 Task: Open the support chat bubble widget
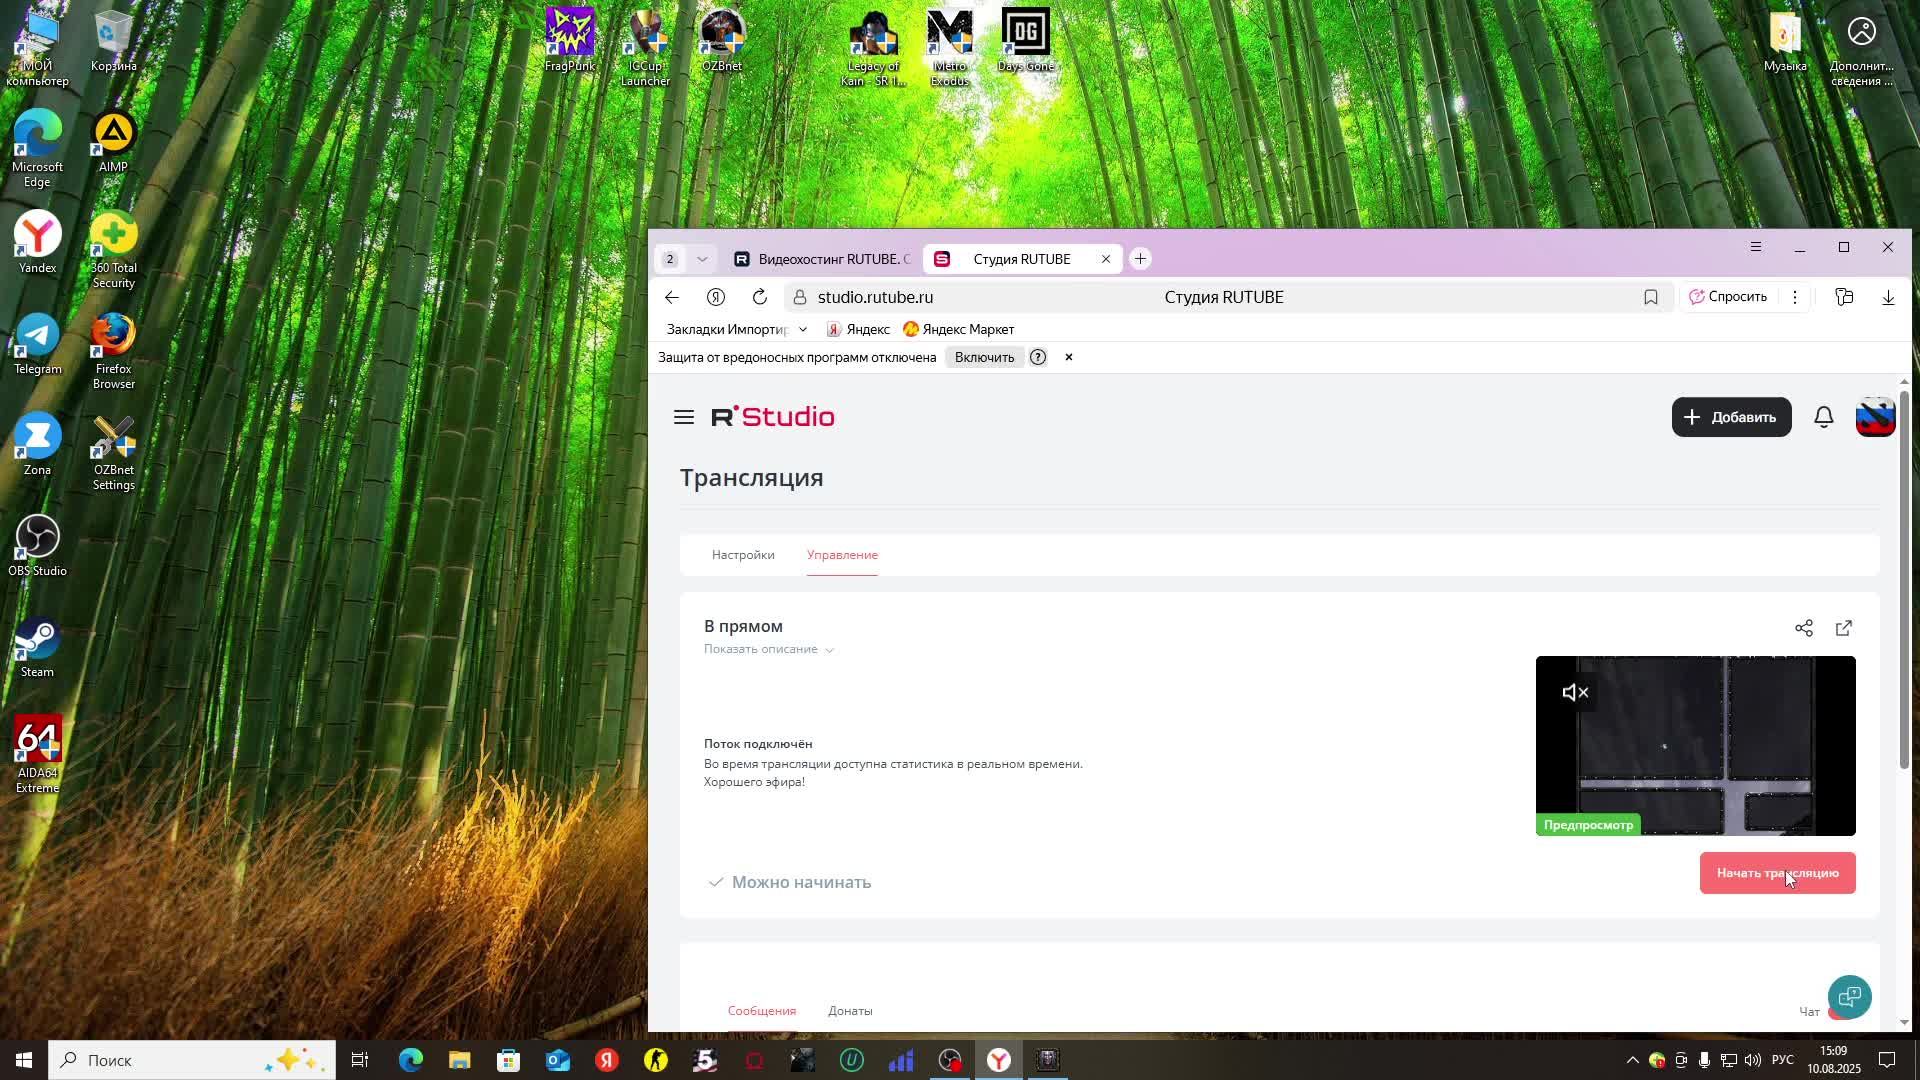coord(1849,996)
